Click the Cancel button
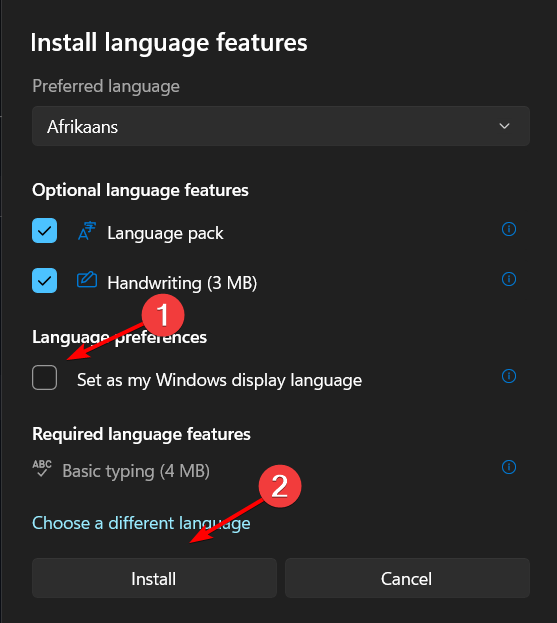Viewport: 557px width, 623px height. (407, 578)
